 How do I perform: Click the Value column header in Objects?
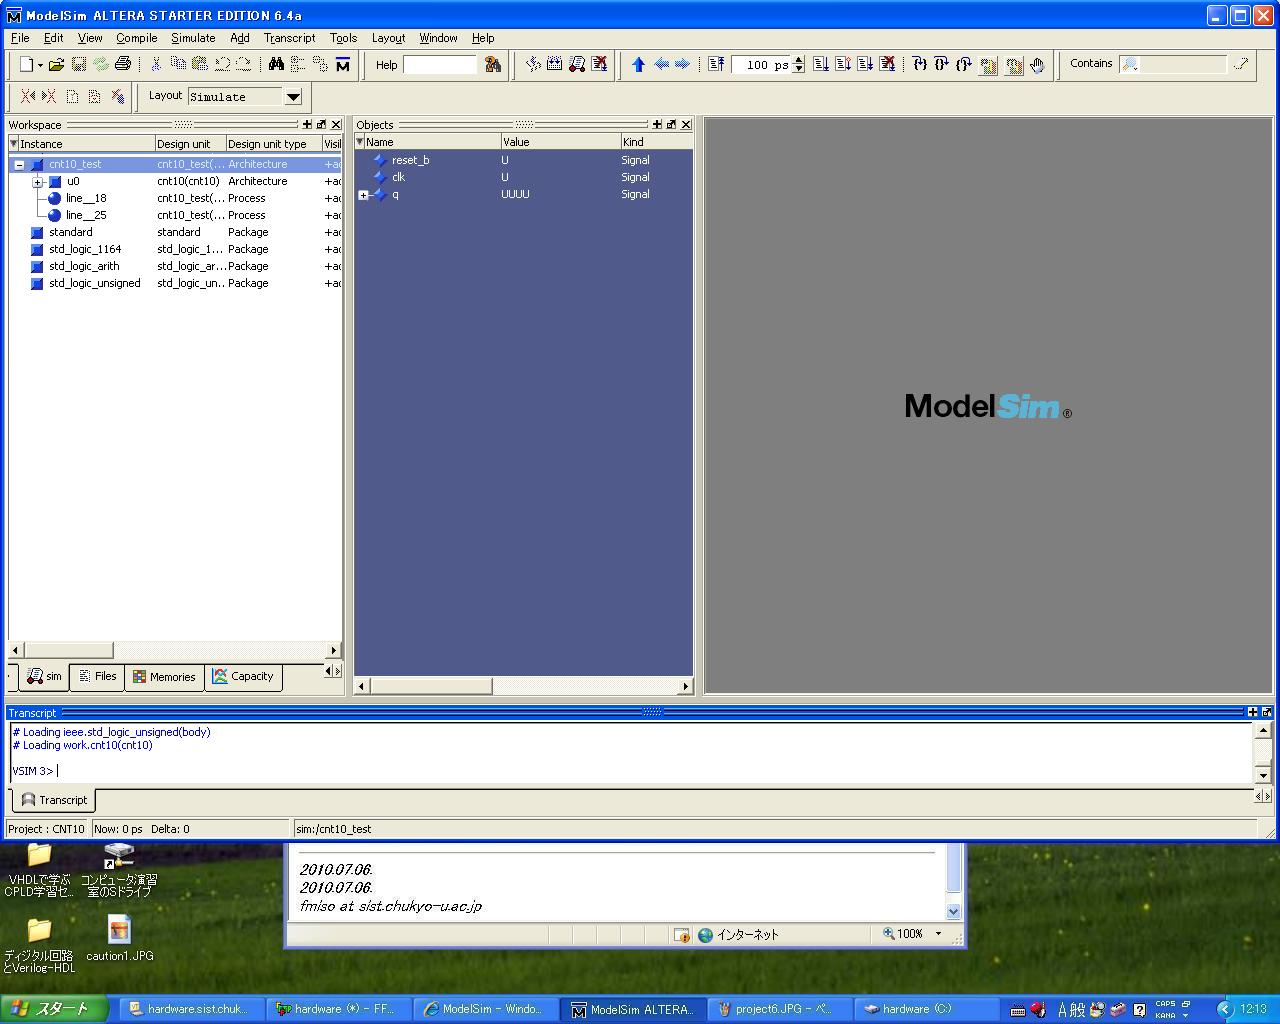tap(560, 142)
